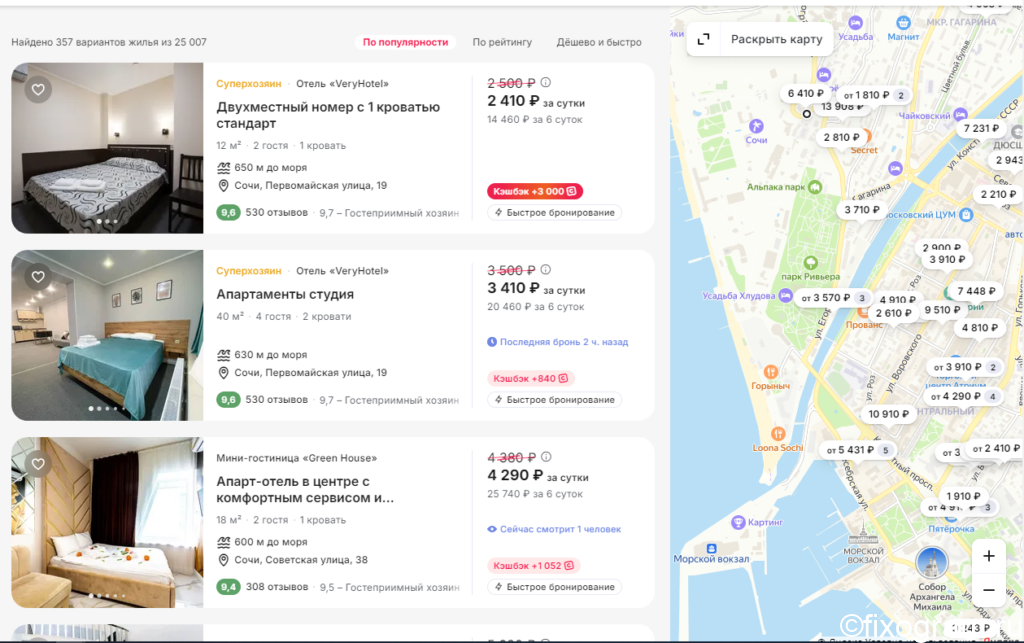
Task: Click Быстрое бронирование for Двухместный номер
Action: (554, 213)
